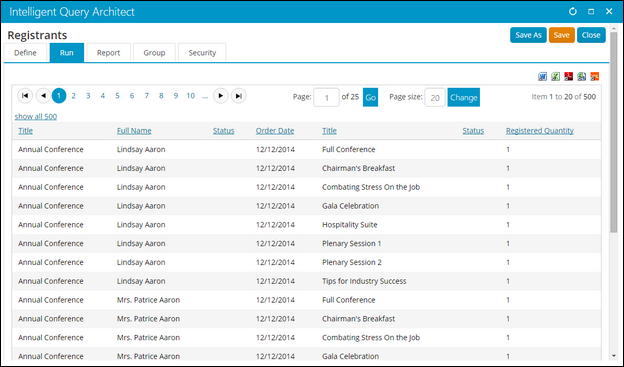
Task: Jump to first page of results
Action: pos(25,96)
